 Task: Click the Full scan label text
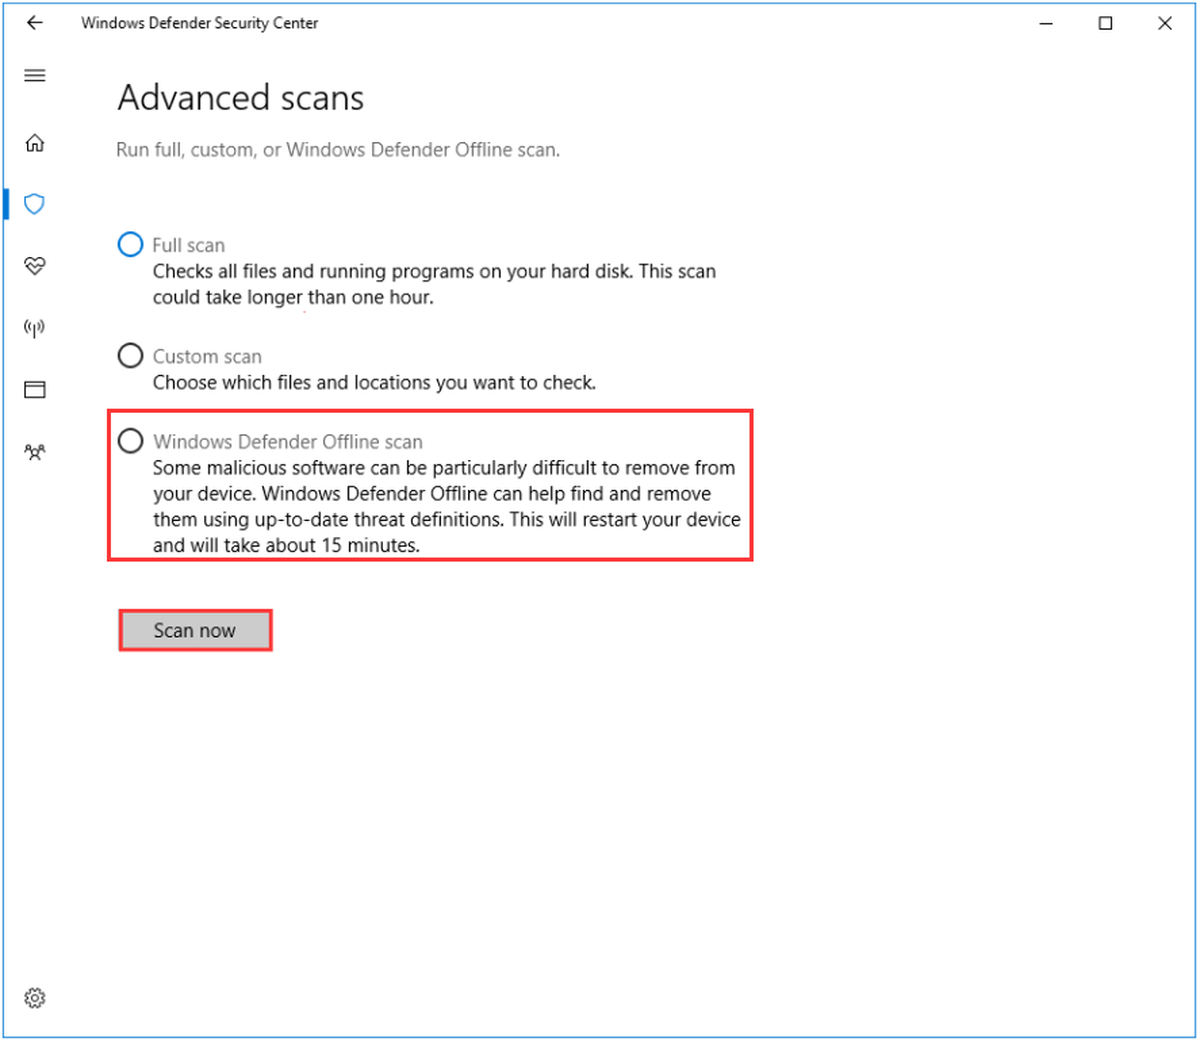click(189, 245)
